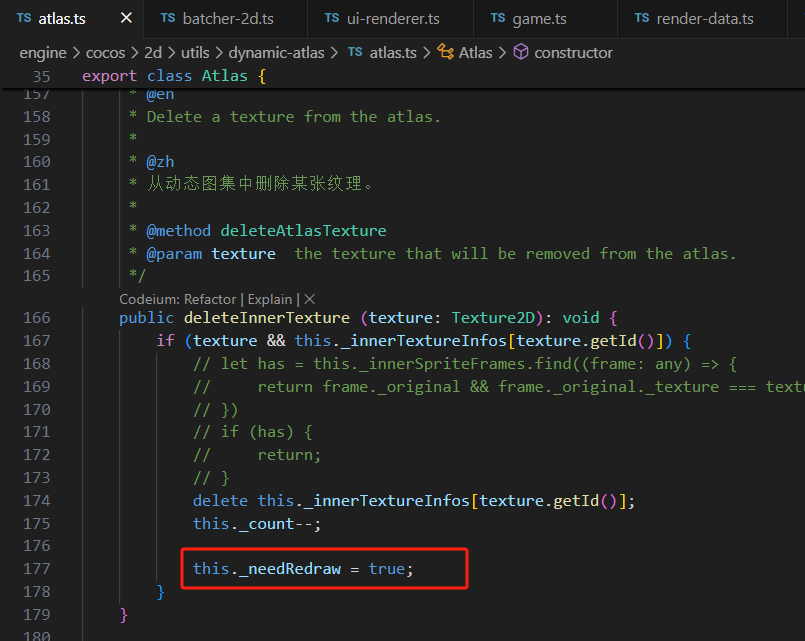805x641 pixels.
Task: Click the sticky header 'export class Atlas'
Action: click(174, 76)
